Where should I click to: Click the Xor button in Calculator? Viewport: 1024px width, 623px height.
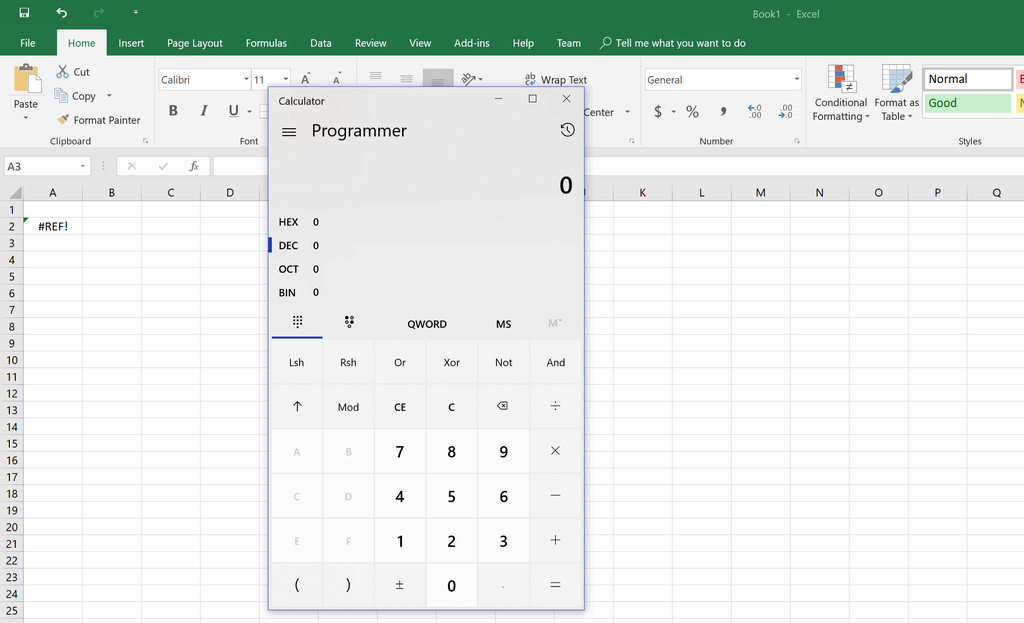[451, 362]
